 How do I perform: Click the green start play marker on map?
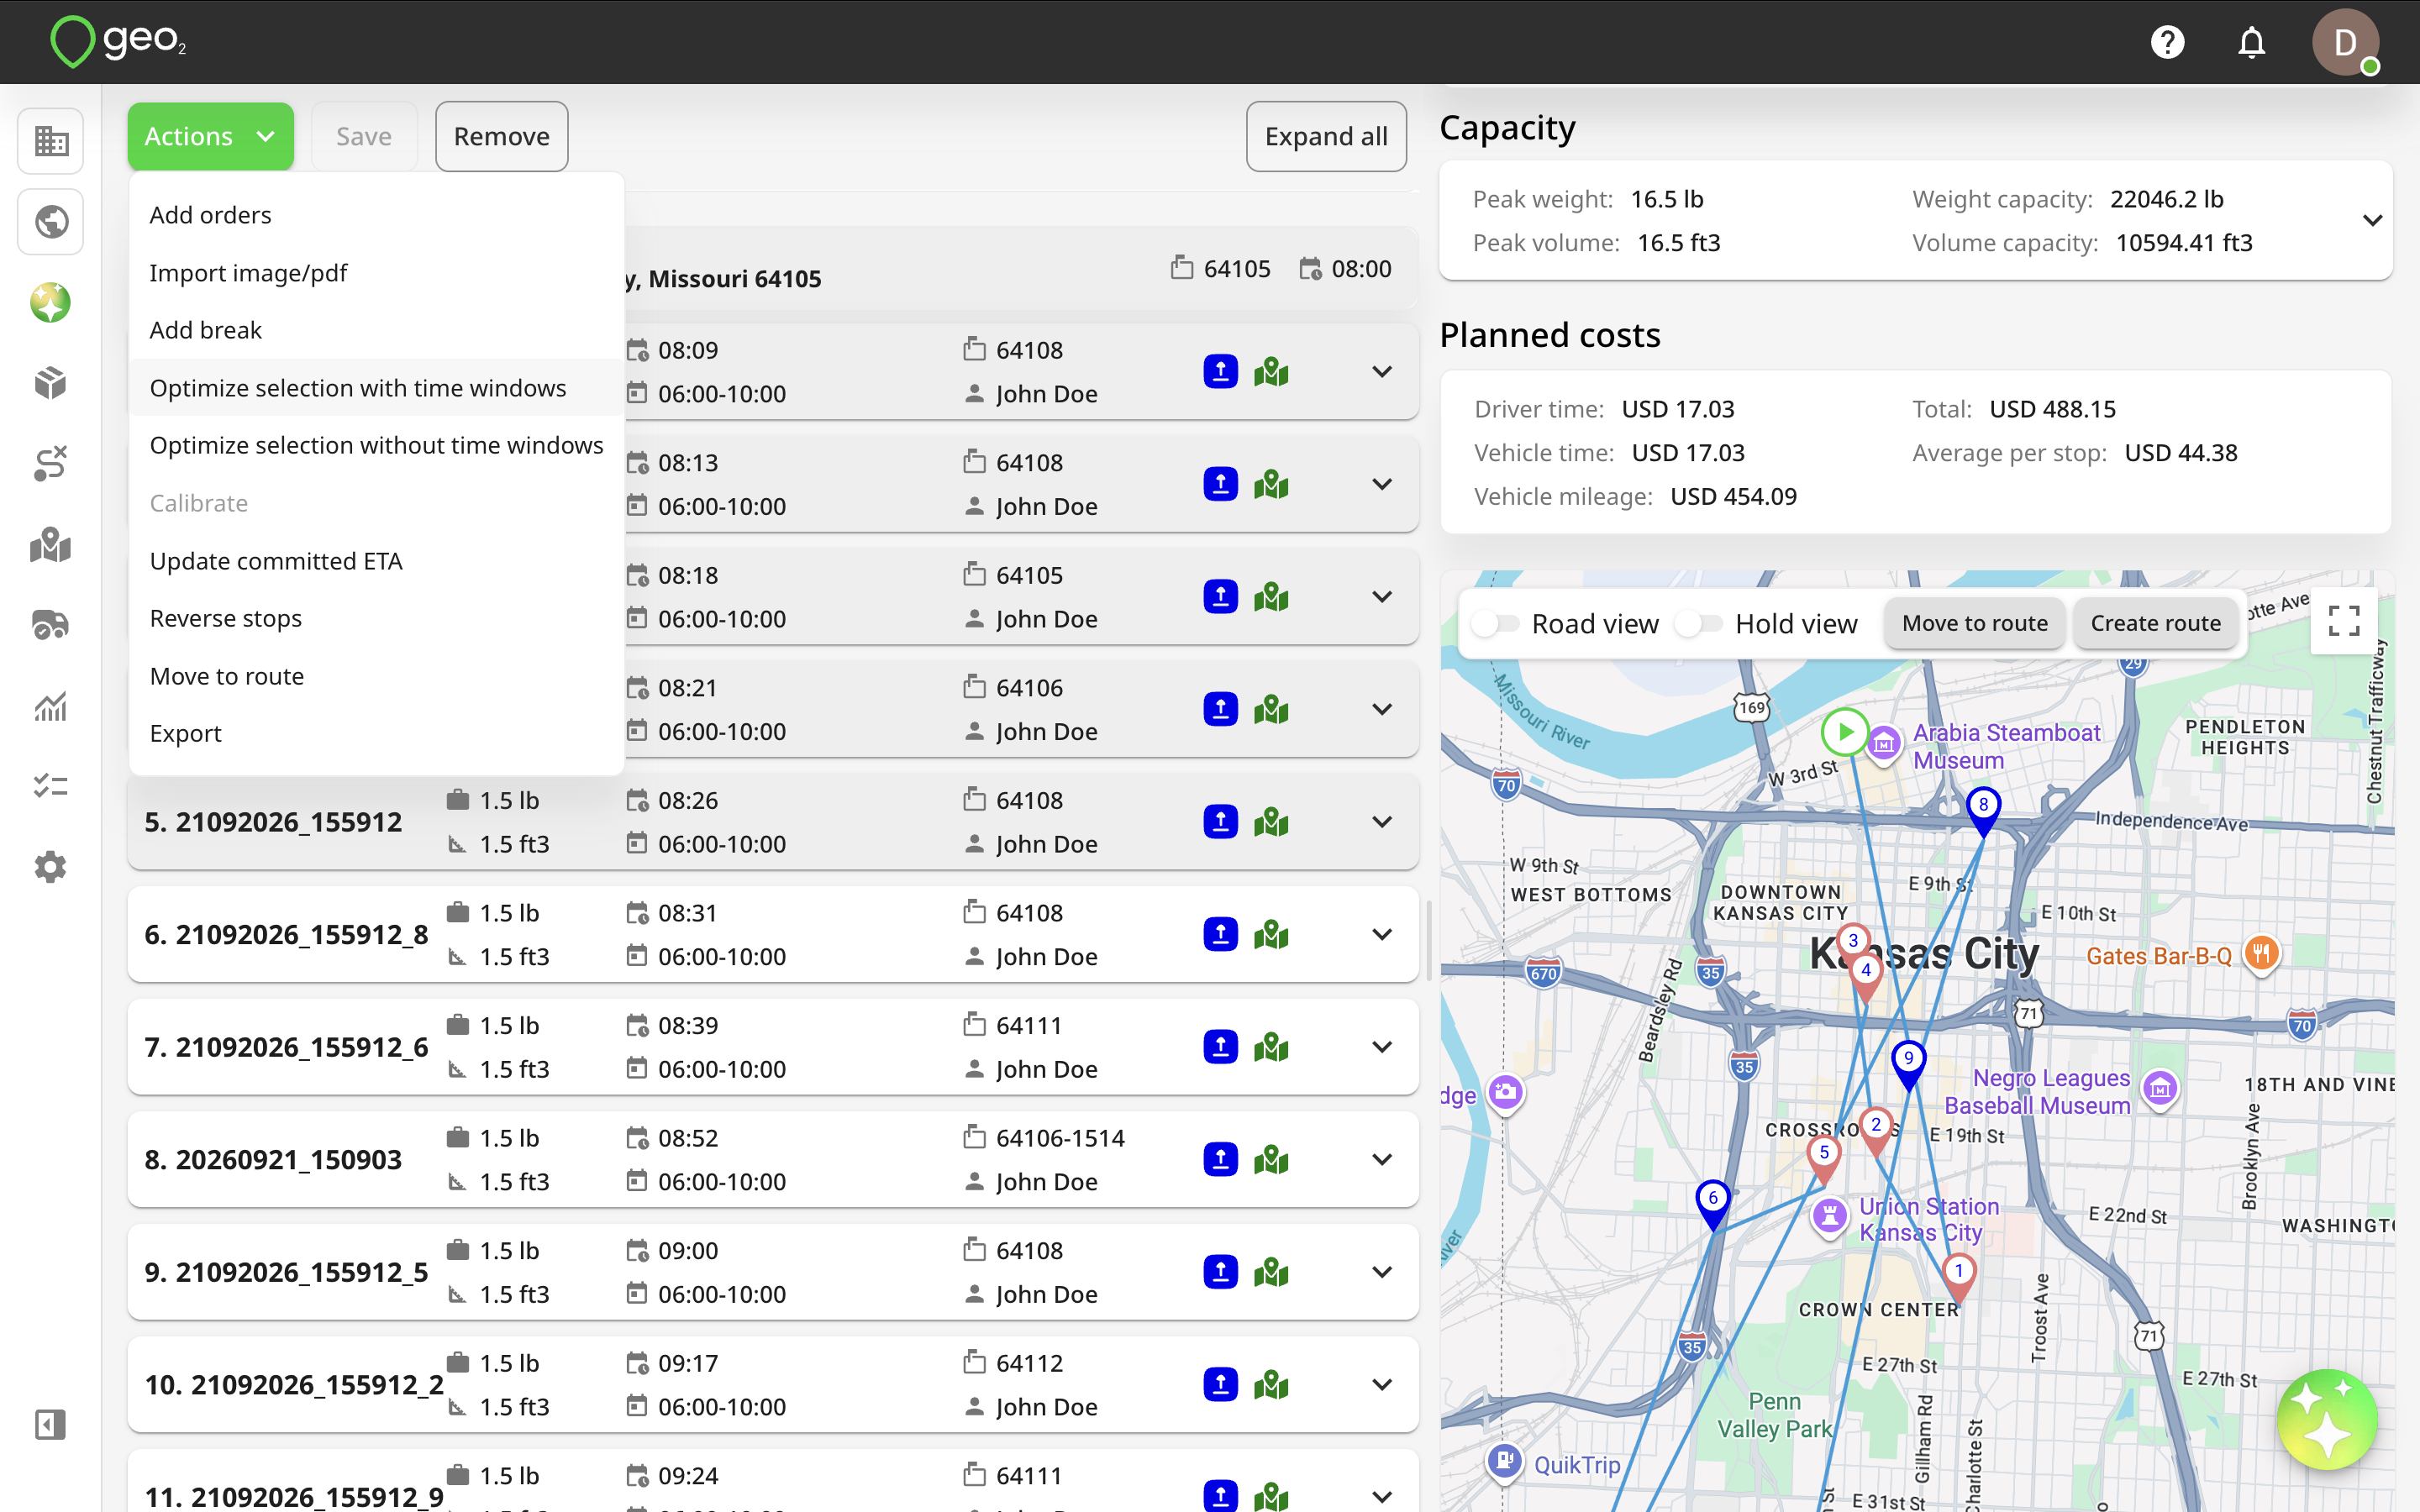point(1845,732)
